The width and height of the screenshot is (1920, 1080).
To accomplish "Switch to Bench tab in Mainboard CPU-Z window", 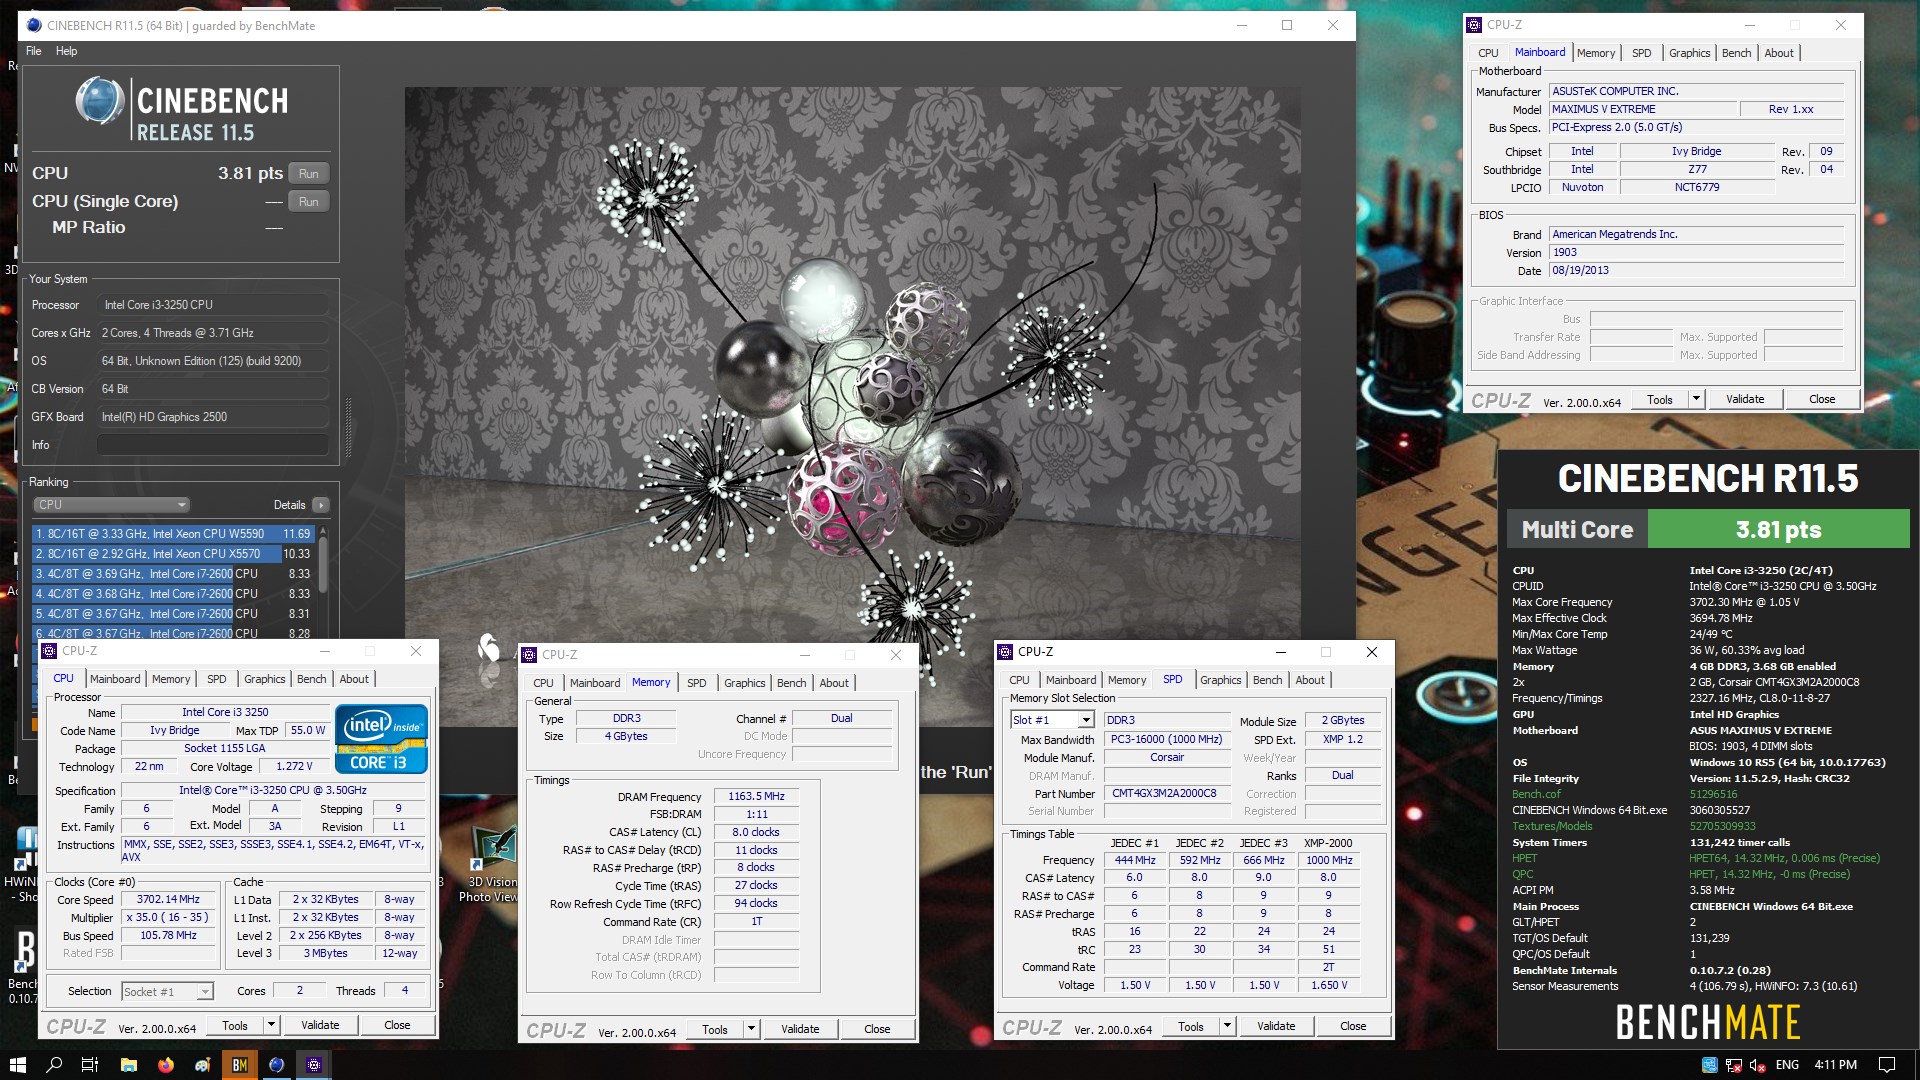I will click(x=1736, y=53).
